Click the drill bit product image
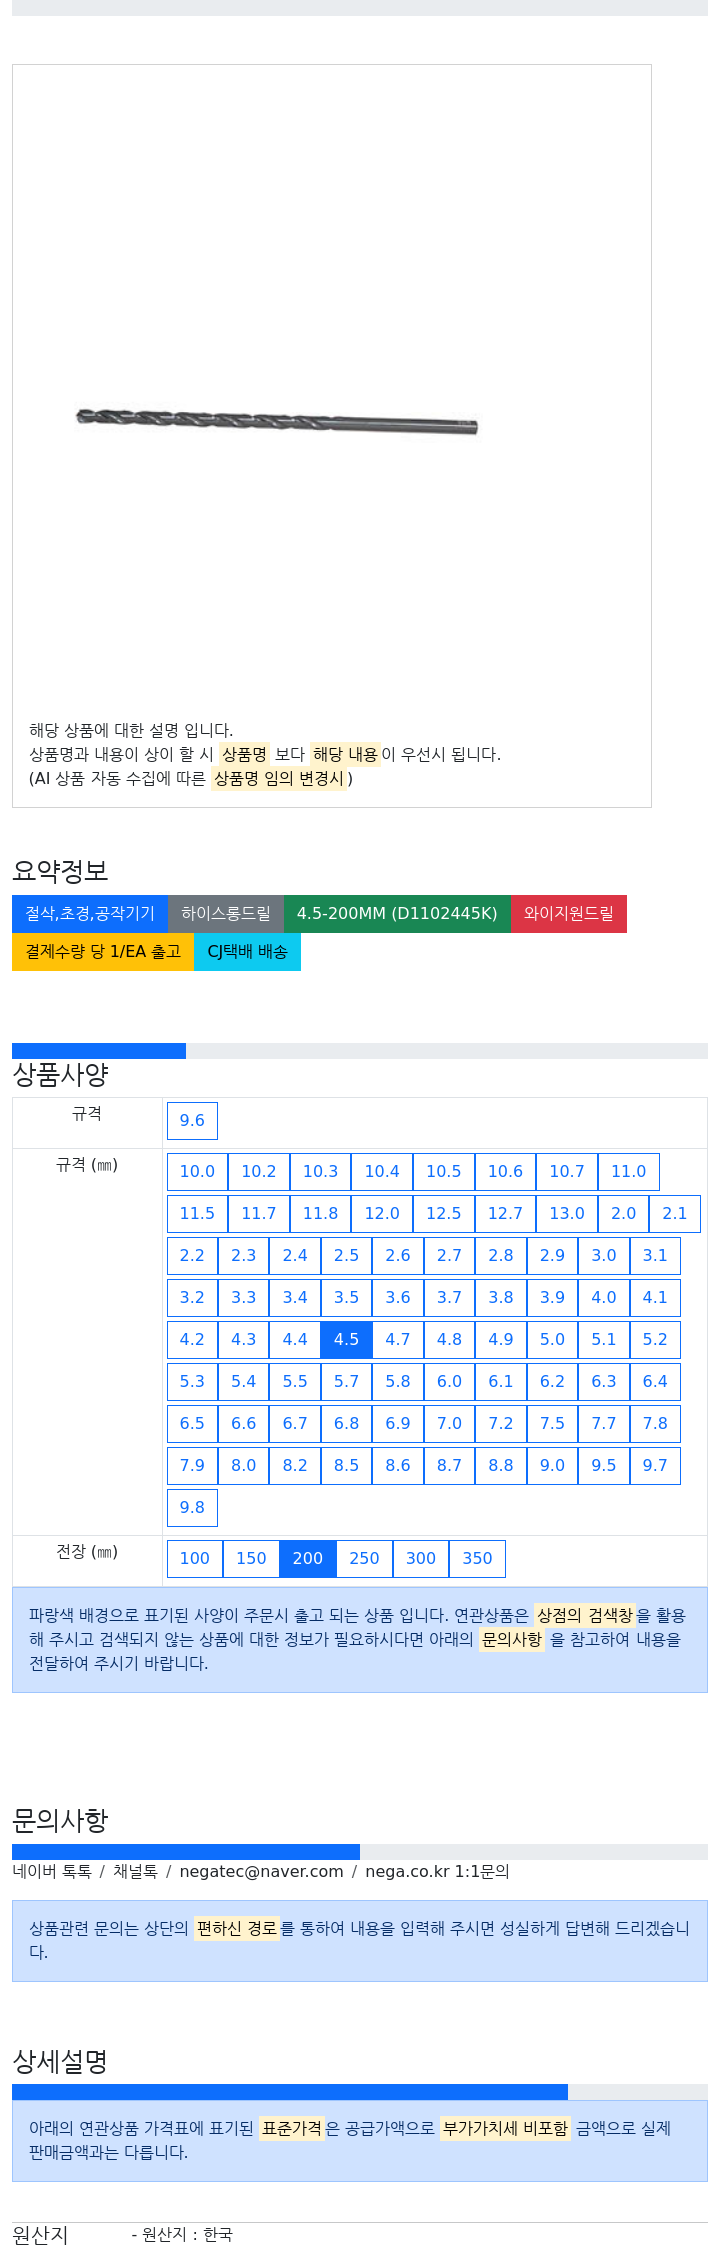This screenshot has height=2255, width=720. pos(277,421)
